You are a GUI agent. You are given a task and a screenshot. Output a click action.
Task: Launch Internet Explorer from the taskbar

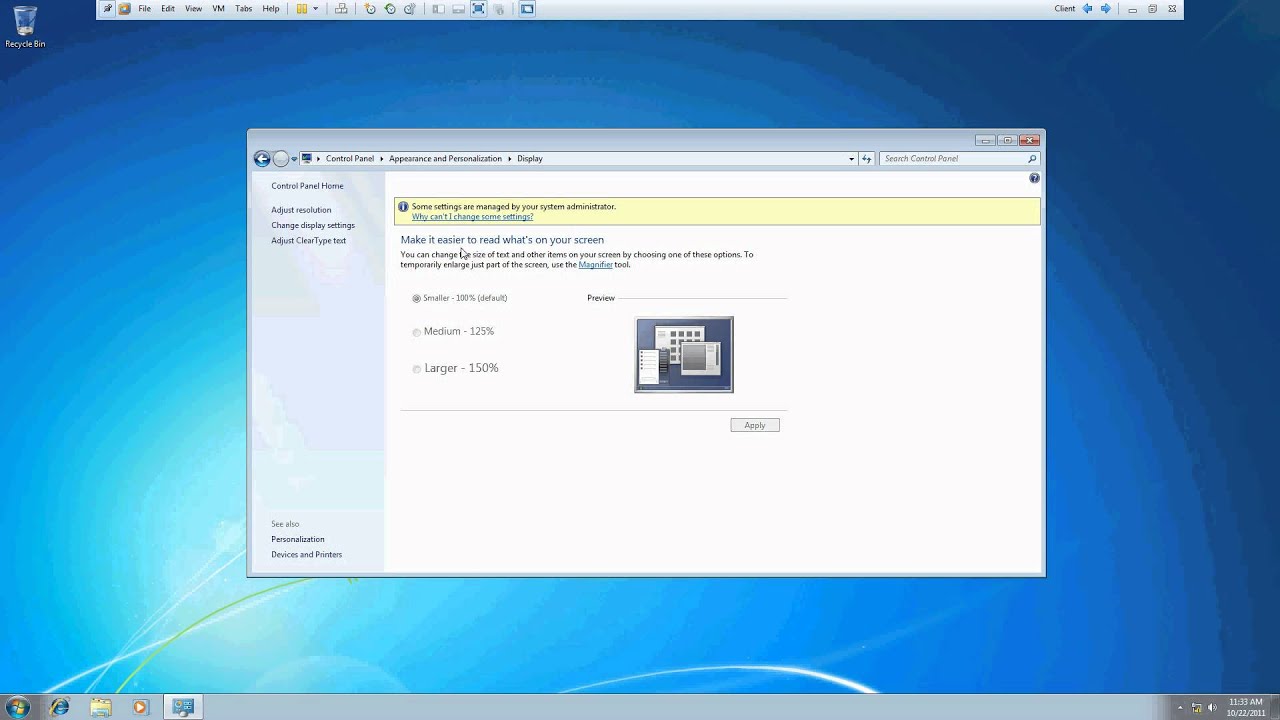pos(60,707)
